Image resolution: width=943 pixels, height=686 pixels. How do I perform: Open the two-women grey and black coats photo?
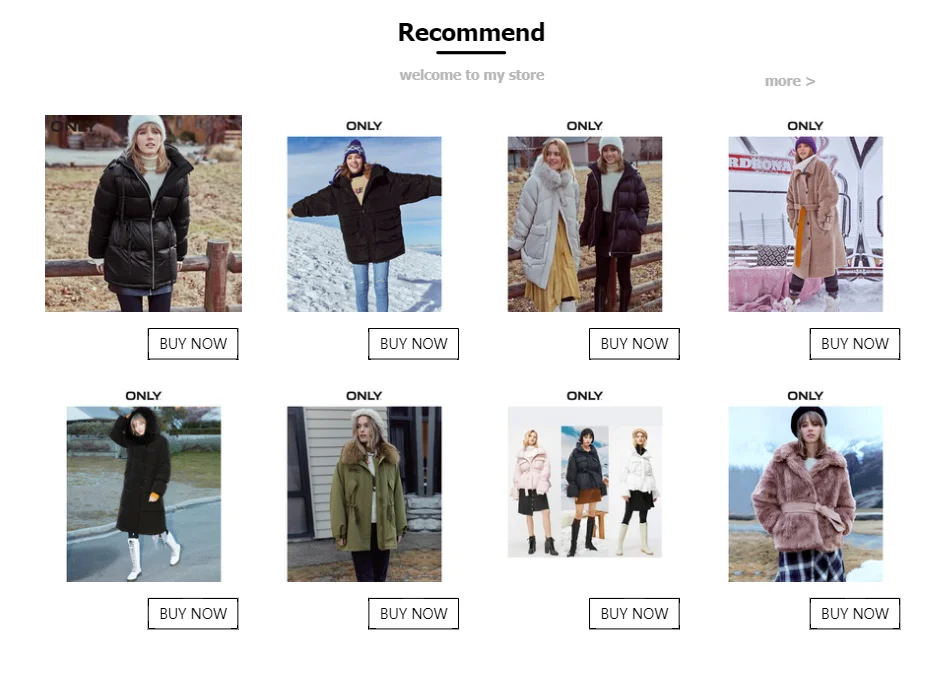click(585, 224)
